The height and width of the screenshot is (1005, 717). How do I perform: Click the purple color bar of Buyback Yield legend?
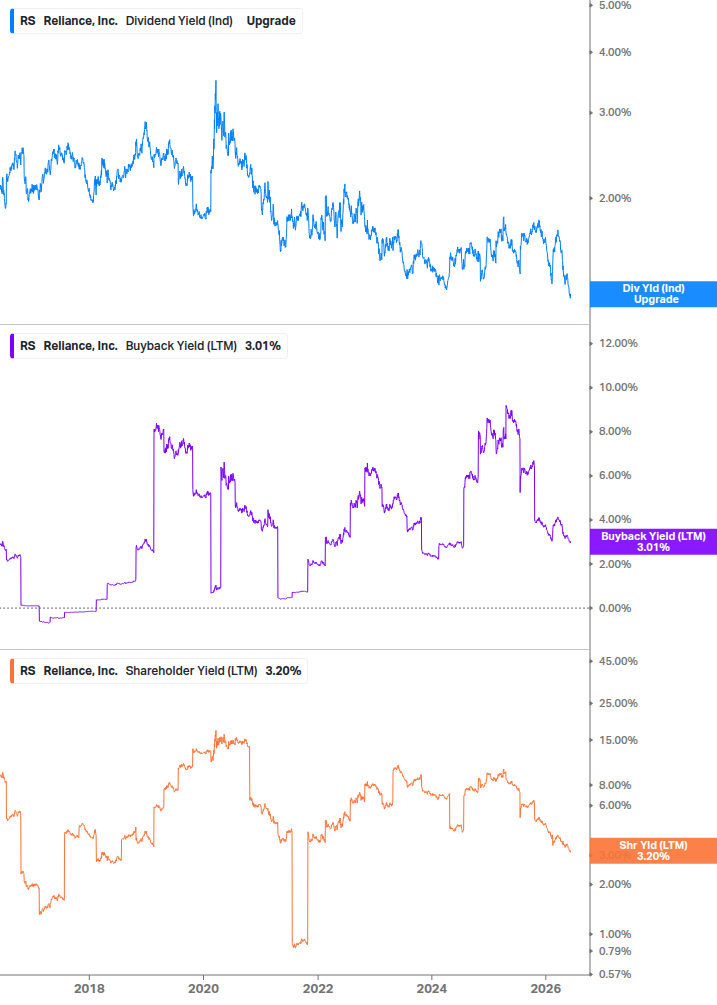[x=12, y=346]
